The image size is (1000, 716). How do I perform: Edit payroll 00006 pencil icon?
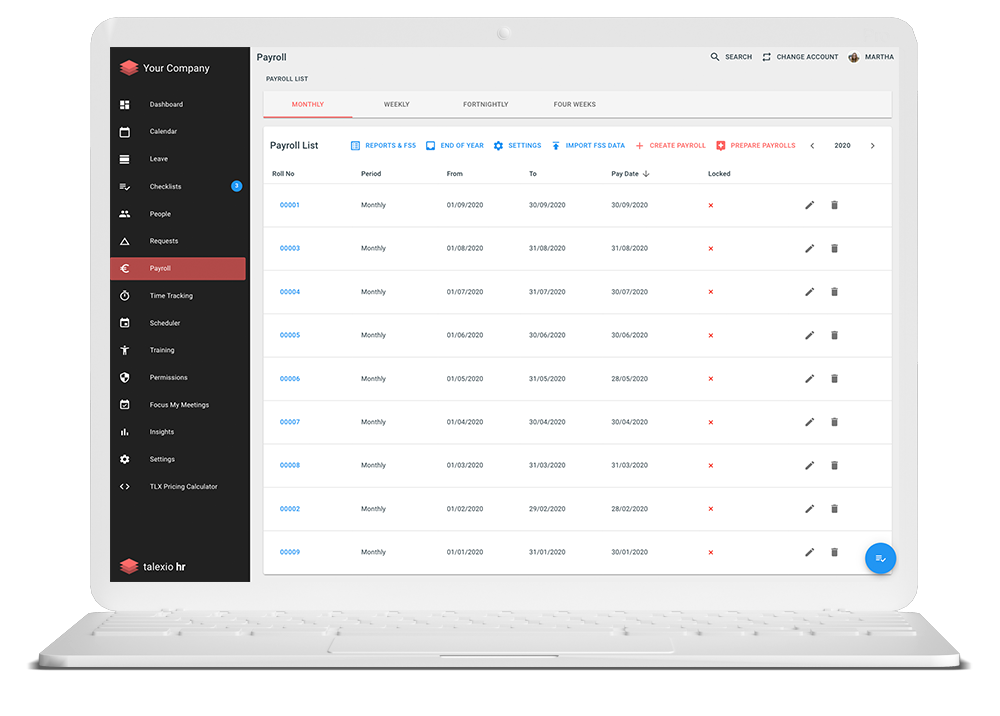pyautogui.click(x=809, y=379)
